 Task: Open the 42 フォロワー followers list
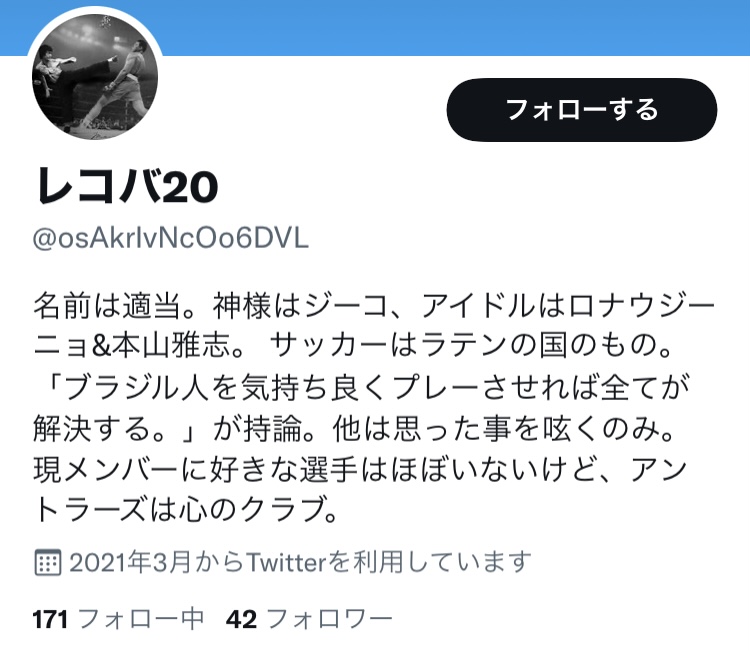309,619
